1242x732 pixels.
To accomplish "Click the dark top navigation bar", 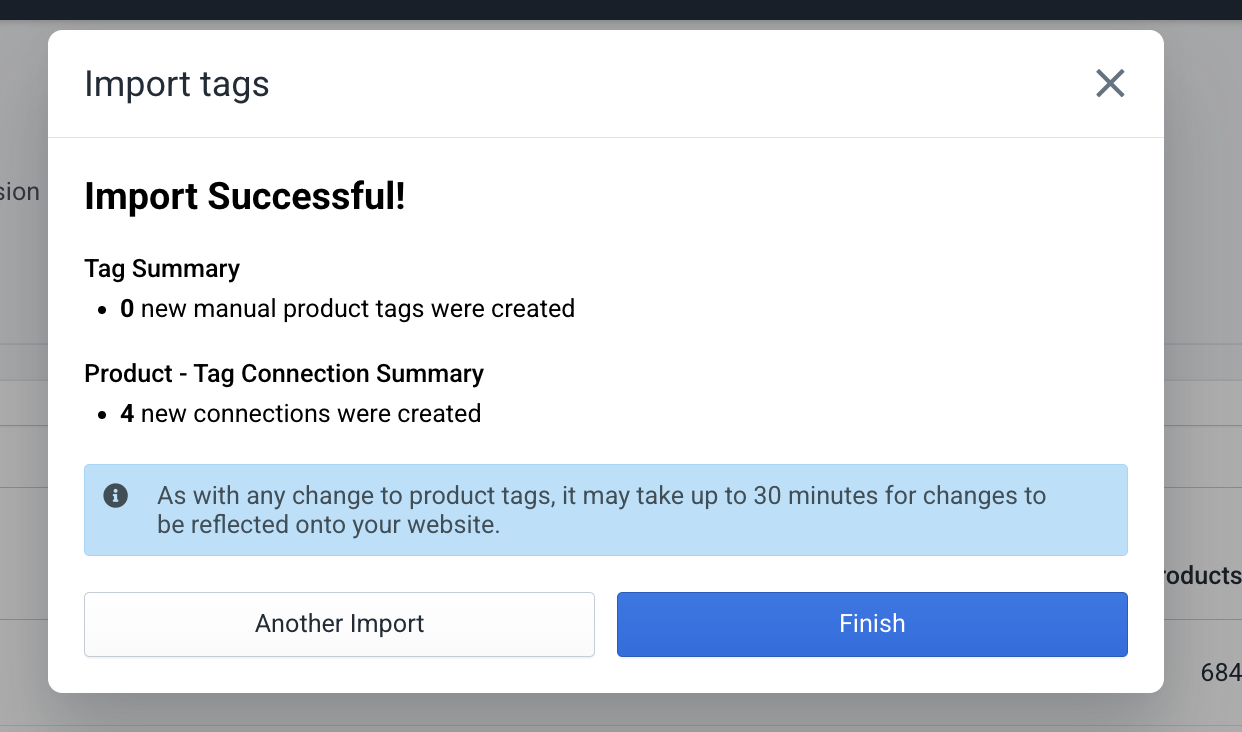I will pyautogui.click(x=620, y=9).
